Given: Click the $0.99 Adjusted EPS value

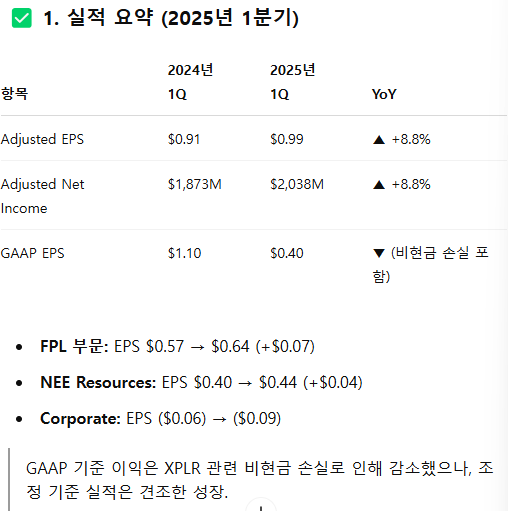Looking at the screenshot, I should 287,139.
